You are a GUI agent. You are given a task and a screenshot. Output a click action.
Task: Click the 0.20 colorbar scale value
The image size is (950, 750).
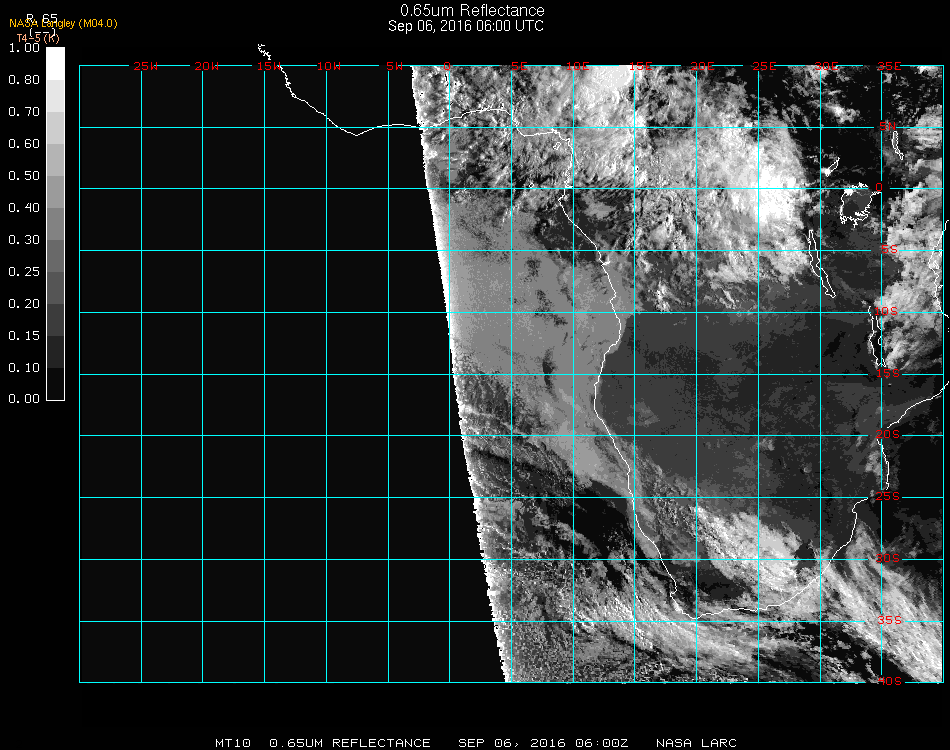pos(24,304)
